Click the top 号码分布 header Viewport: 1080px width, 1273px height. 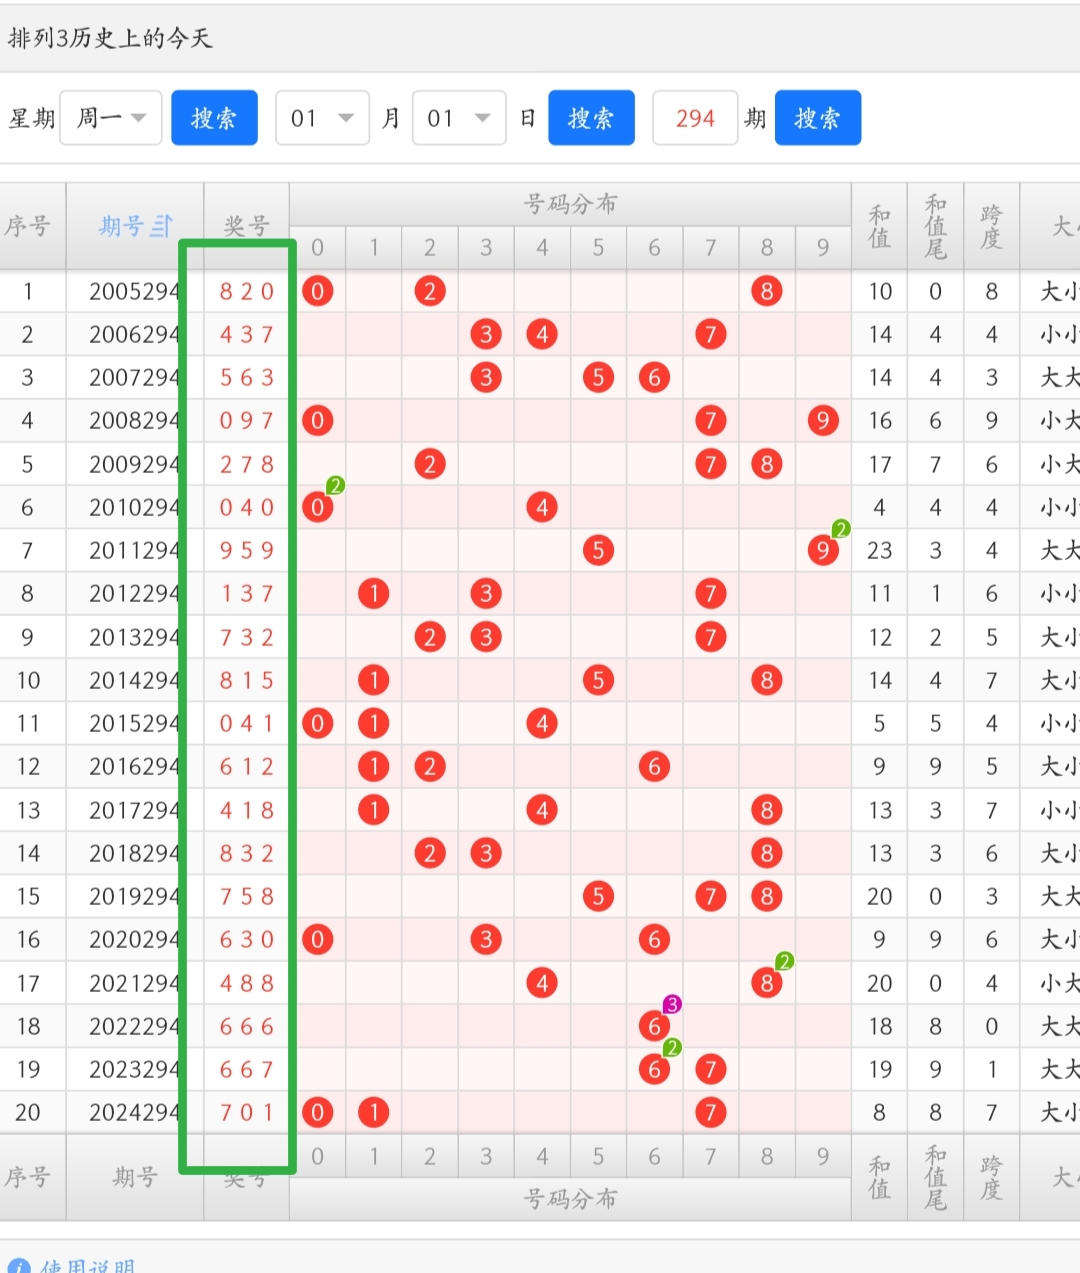[570, 204]
